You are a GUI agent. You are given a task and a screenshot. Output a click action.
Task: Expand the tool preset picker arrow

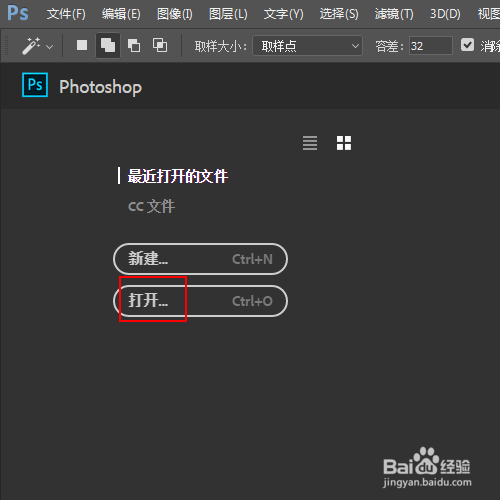[x=50, y=47]
